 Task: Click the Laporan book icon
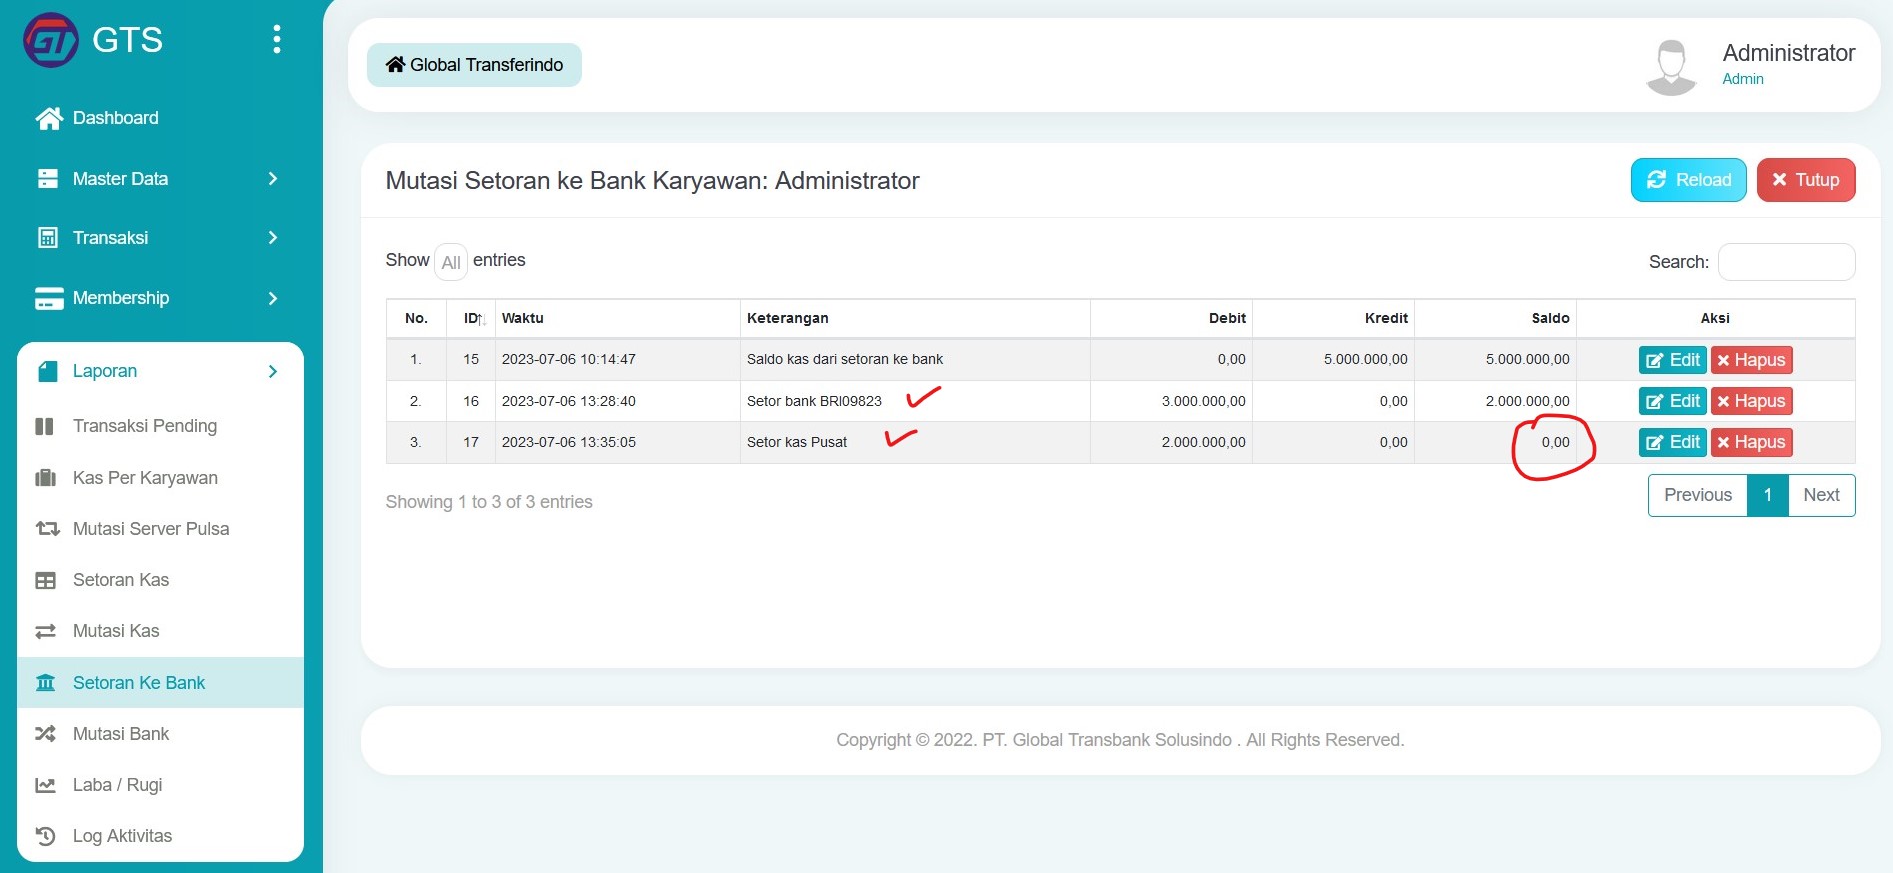[47, 371]
